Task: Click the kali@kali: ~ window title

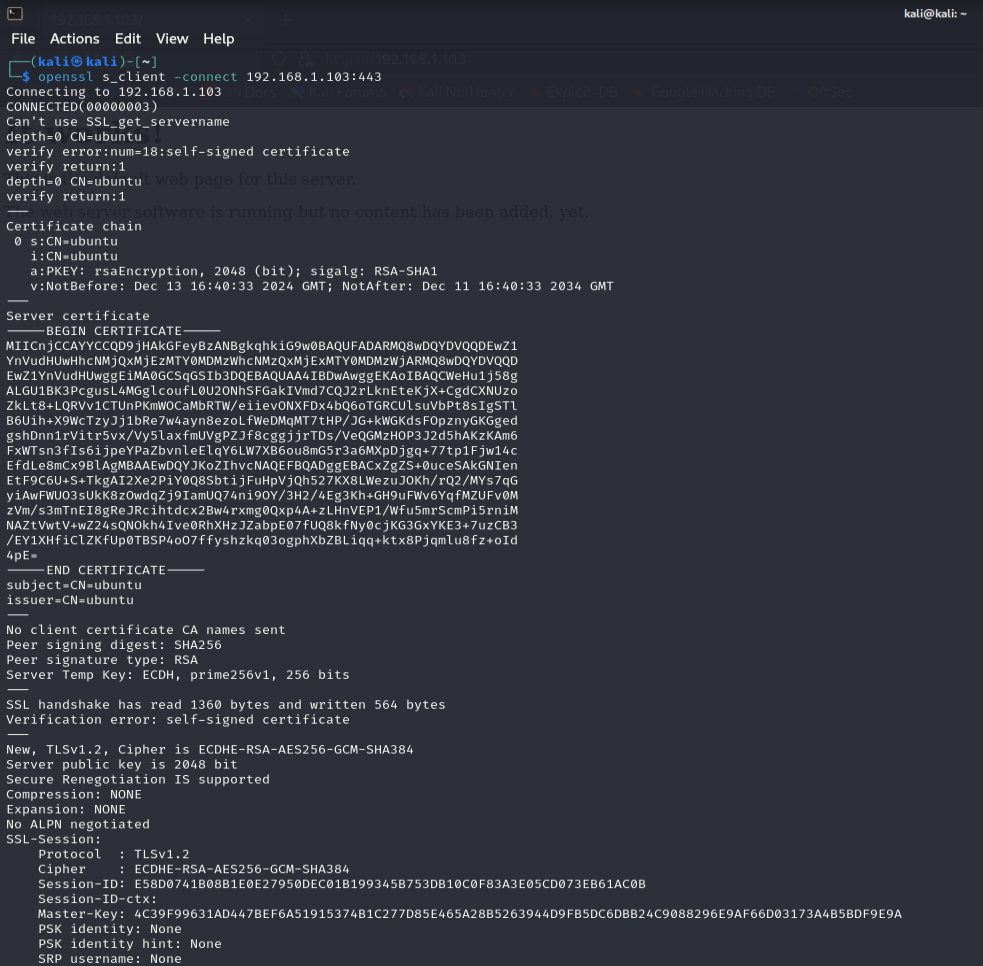Action: pyautogui.click(x=935, y=14)
